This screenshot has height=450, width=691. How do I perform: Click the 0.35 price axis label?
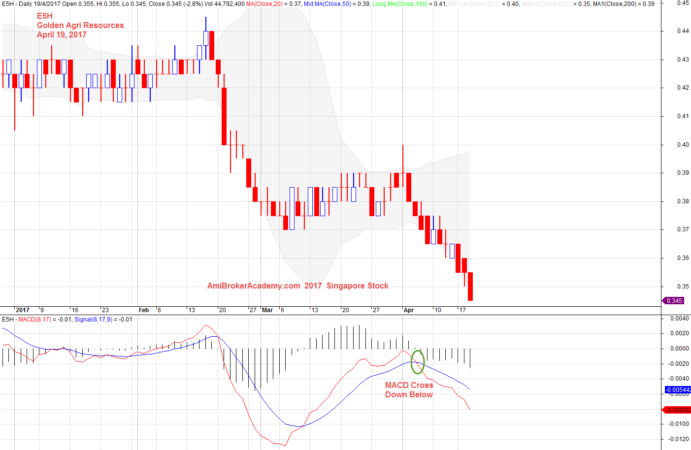click(683, 286)
